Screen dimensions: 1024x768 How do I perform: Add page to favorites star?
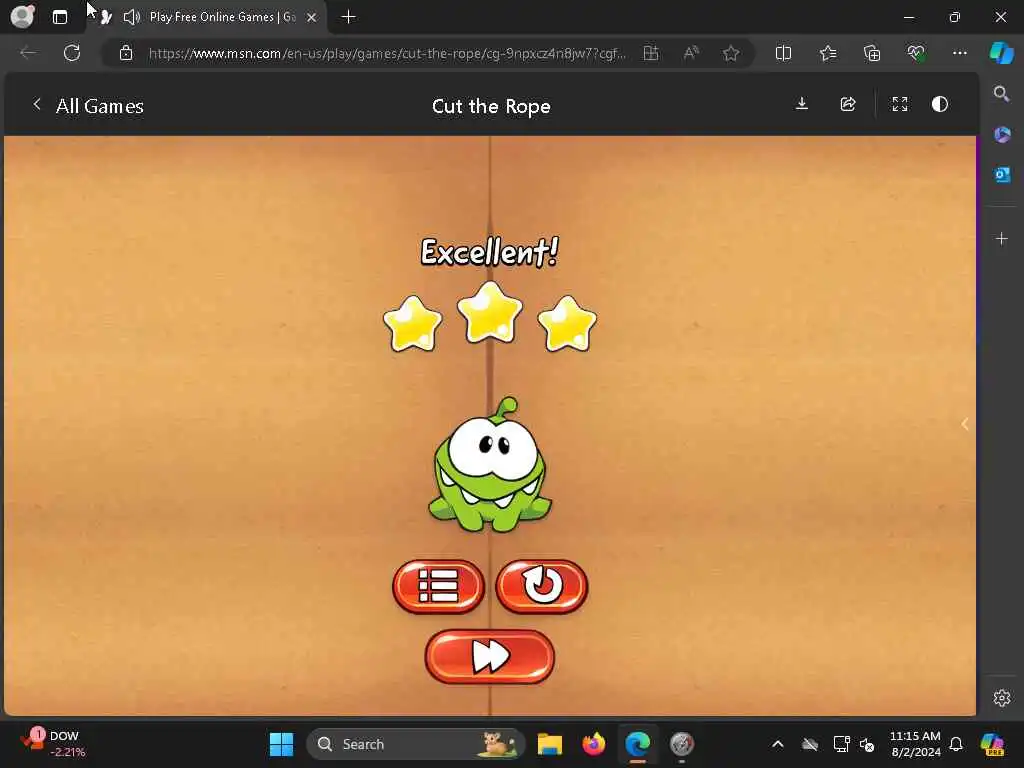tap(731, 53)
